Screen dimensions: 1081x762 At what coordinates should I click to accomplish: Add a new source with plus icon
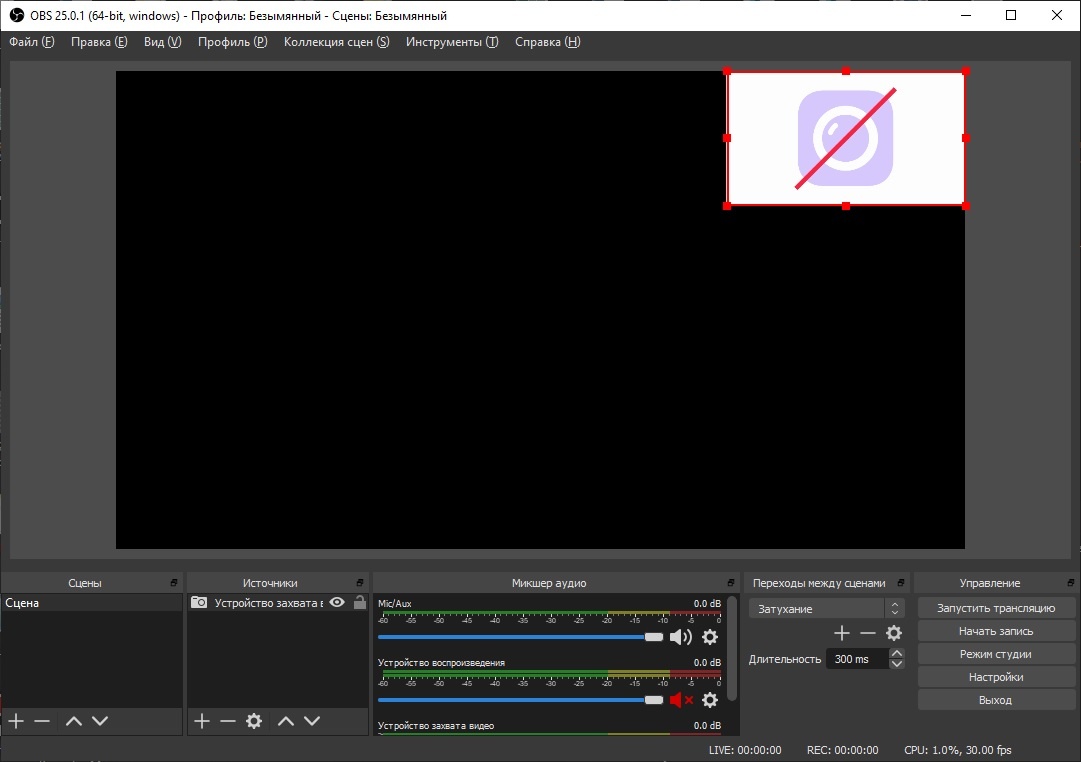[202, 721]
